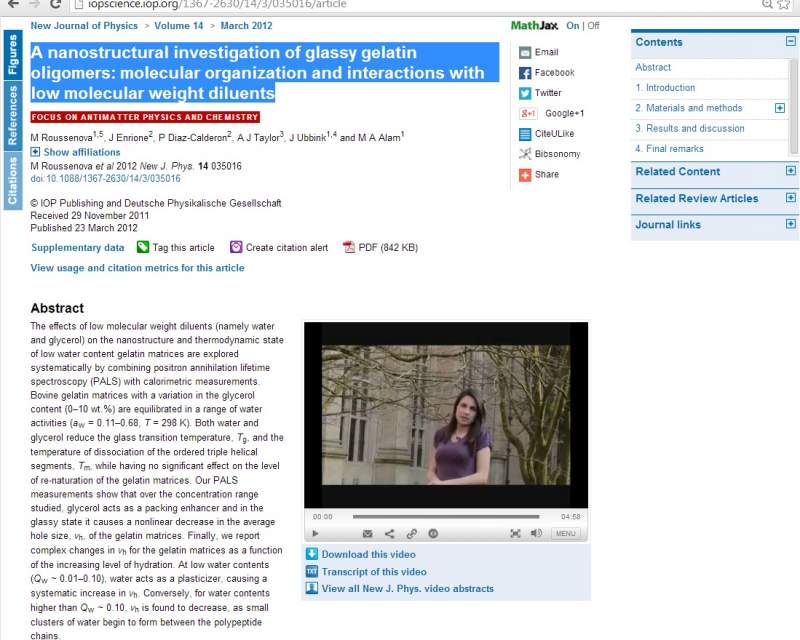Click the Abstract heading text

[57, 308]
